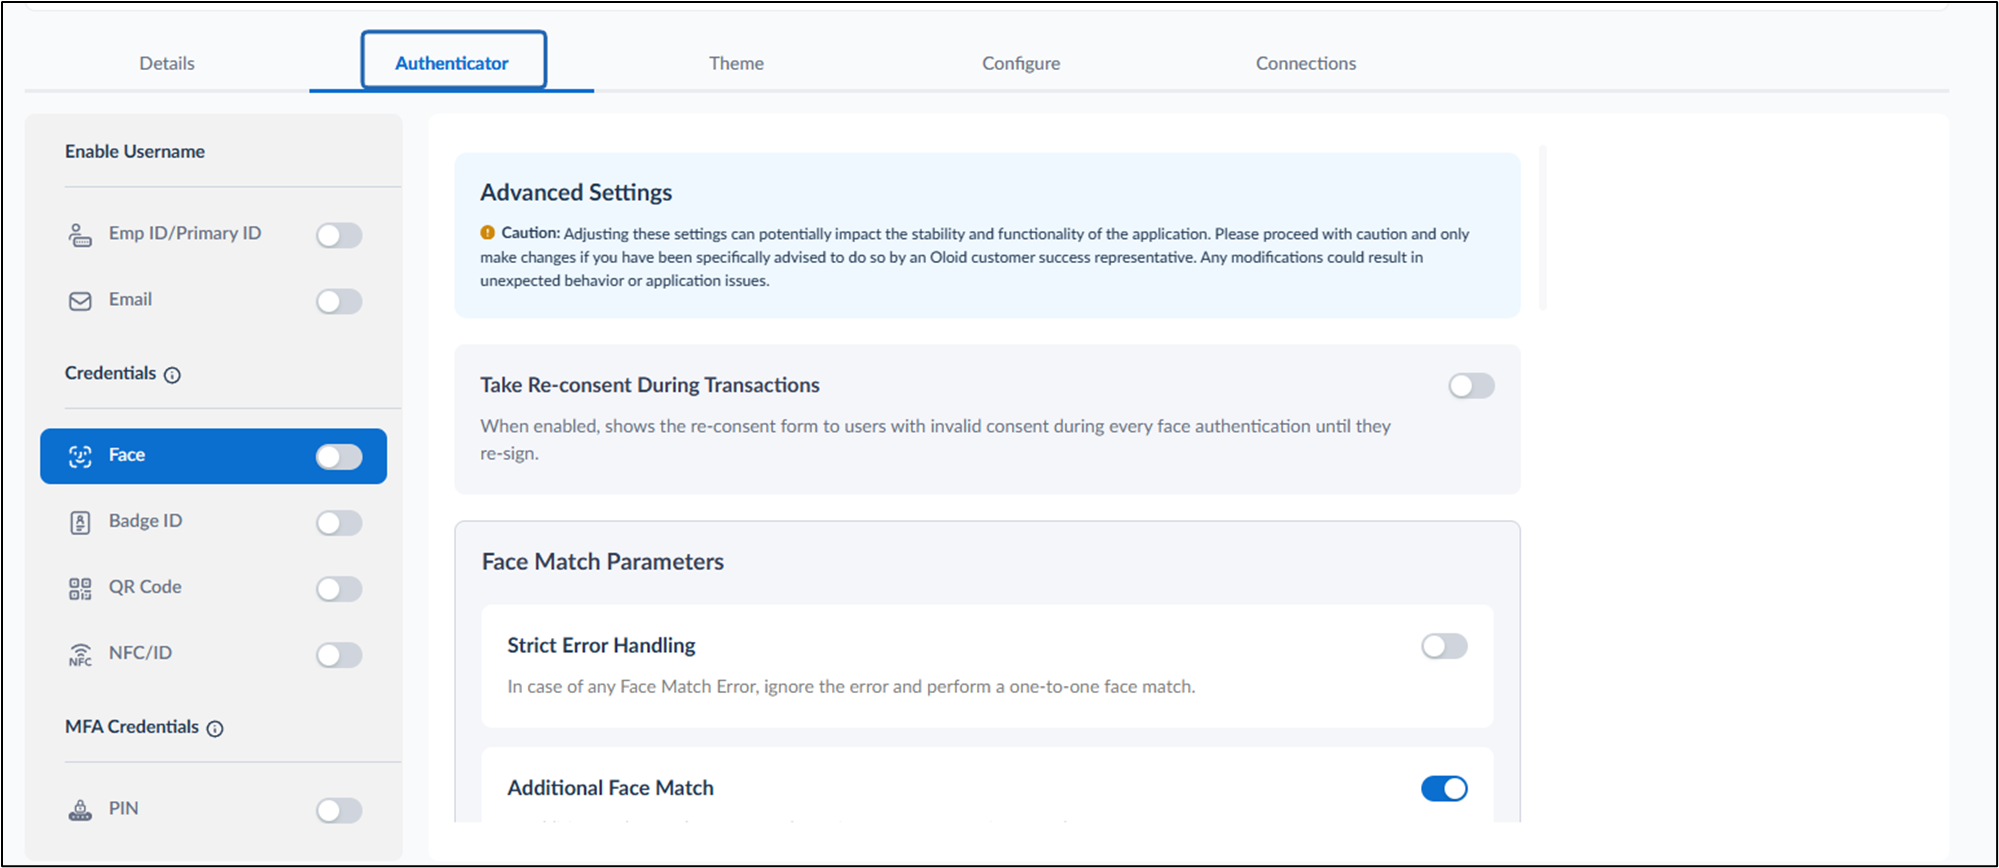Click the Credentials section title
Screen dimensions: 1999x868
[x=110, y=373]
